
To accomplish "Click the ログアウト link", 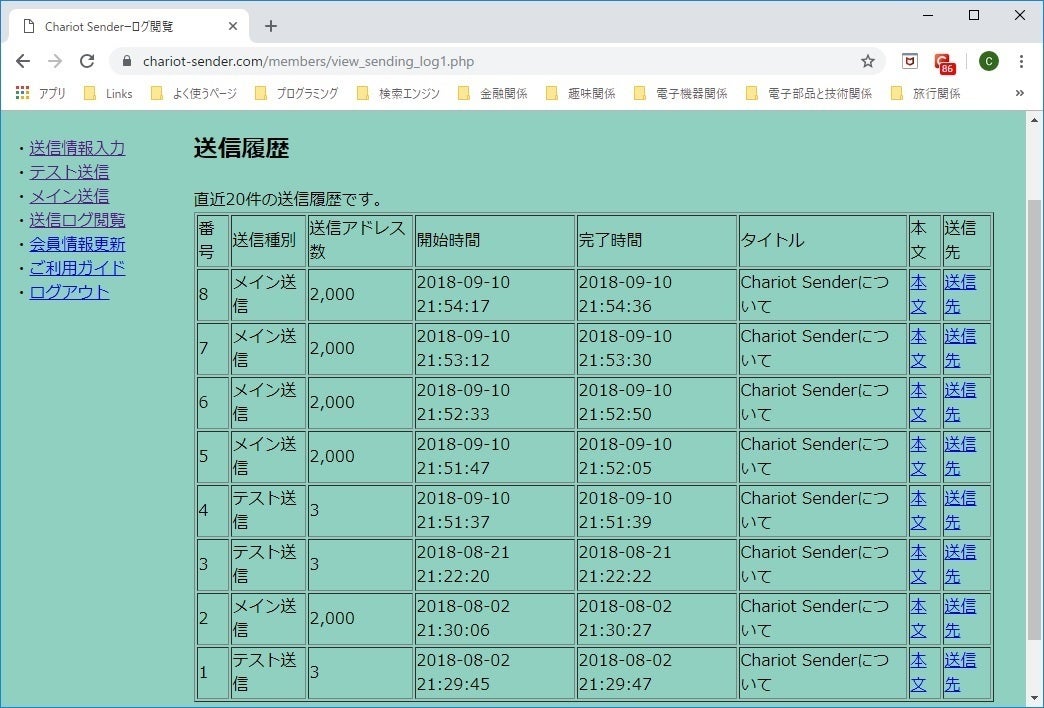I will point(69,292).
